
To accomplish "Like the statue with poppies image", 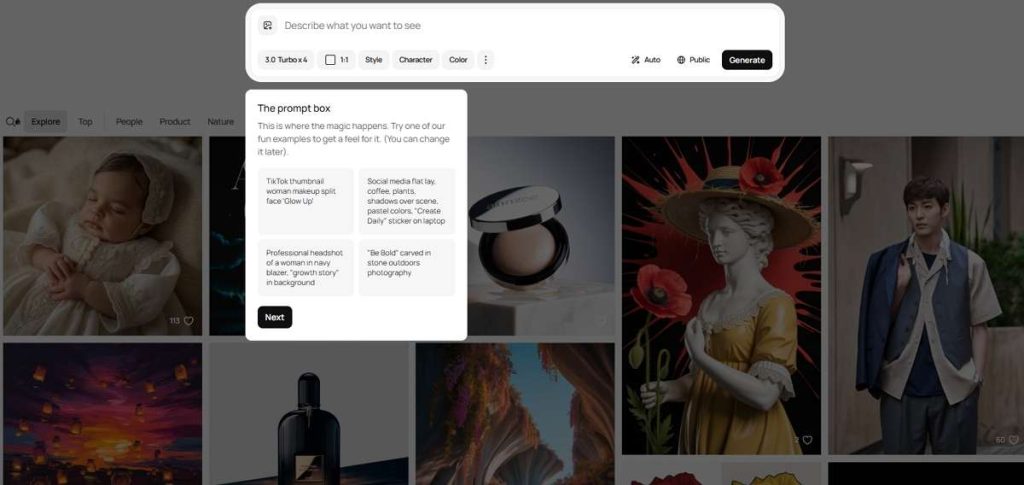I will tap(807, 440).
